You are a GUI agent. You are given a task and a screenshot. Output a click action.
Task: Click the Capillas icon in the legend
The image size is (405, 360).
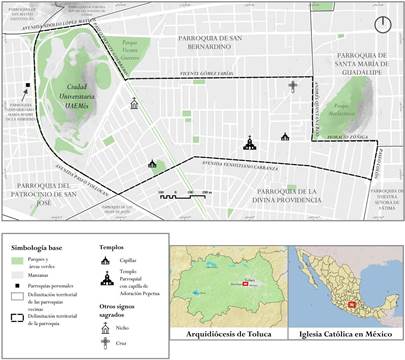pyautogui.click(x=105, y=260)
